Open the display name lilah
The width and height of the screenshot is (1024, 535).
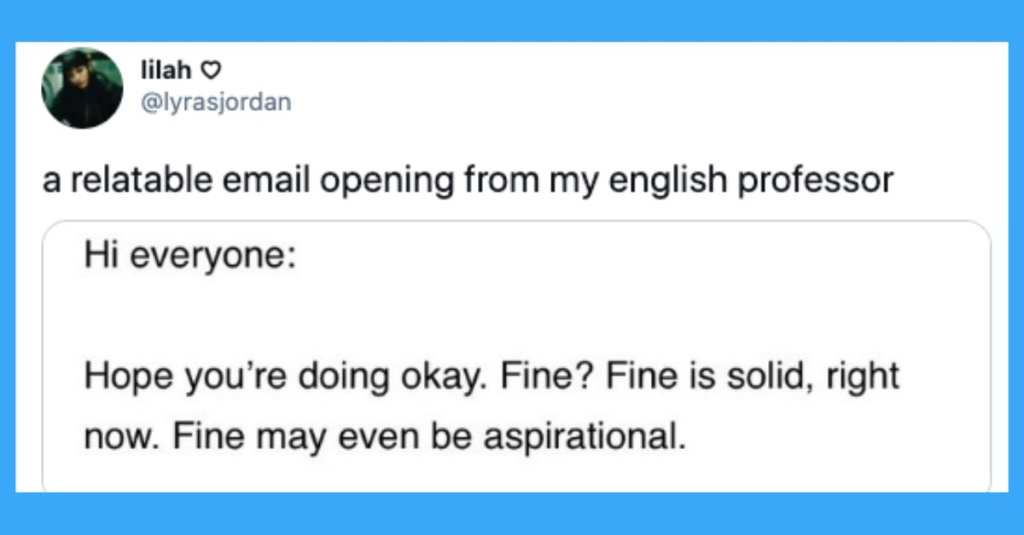click(x=167, y=69)
